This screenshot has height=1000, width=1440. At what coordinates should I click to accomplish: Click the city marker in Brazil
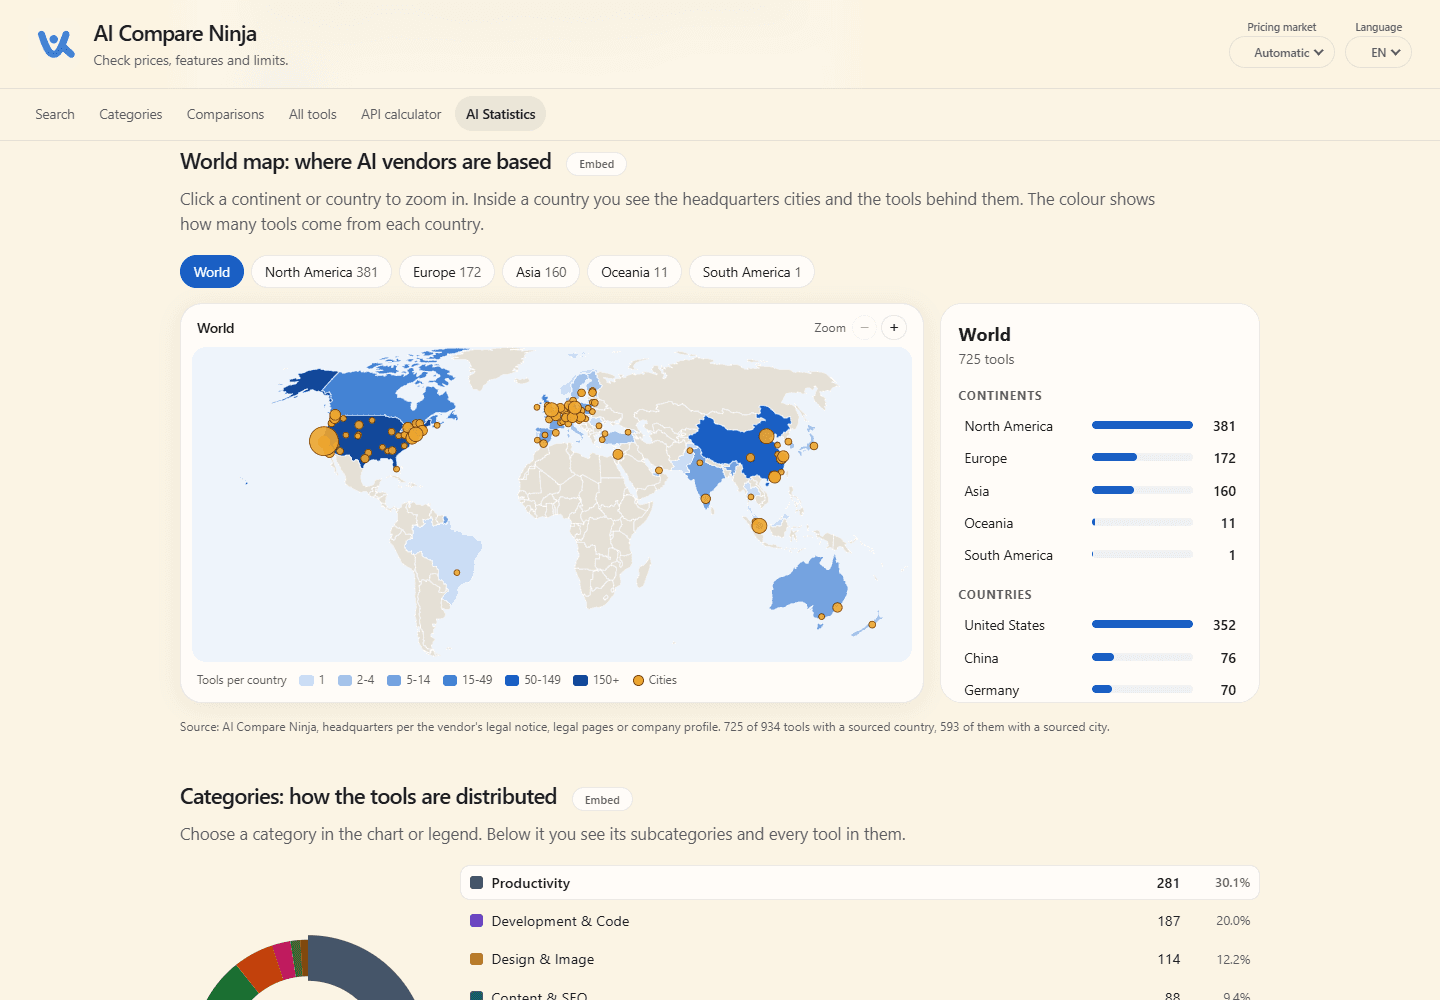click(x=457, y=573)
